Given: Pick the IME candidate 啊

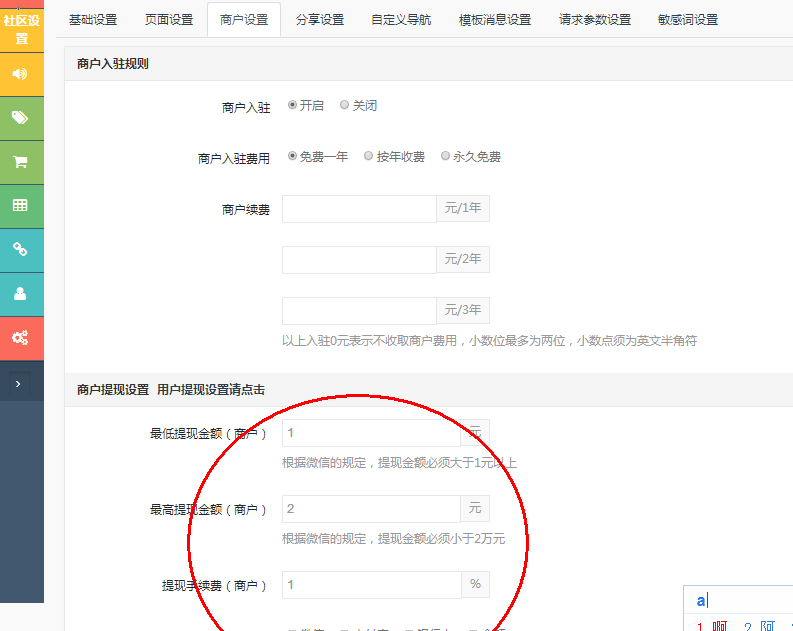Looking at the screenshot, I should (x=719, y=626).
